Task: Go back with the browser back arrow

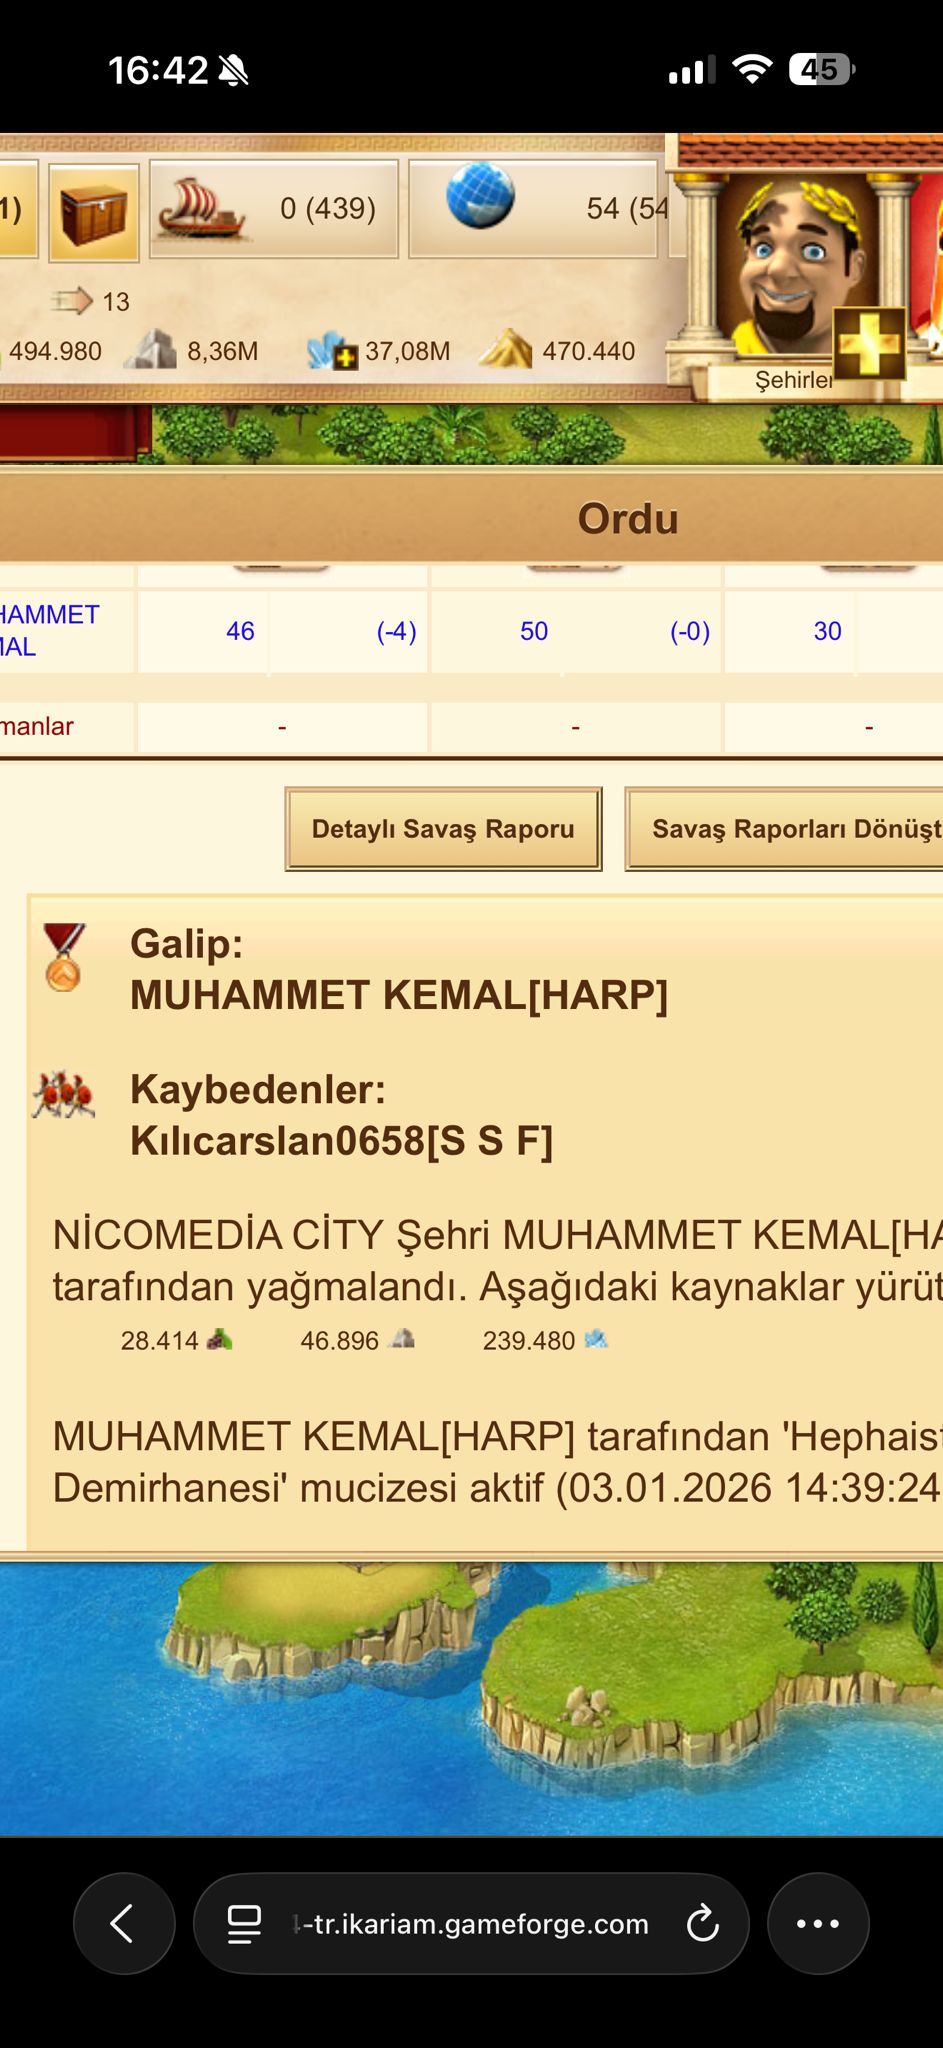Action: (123, 1922)
